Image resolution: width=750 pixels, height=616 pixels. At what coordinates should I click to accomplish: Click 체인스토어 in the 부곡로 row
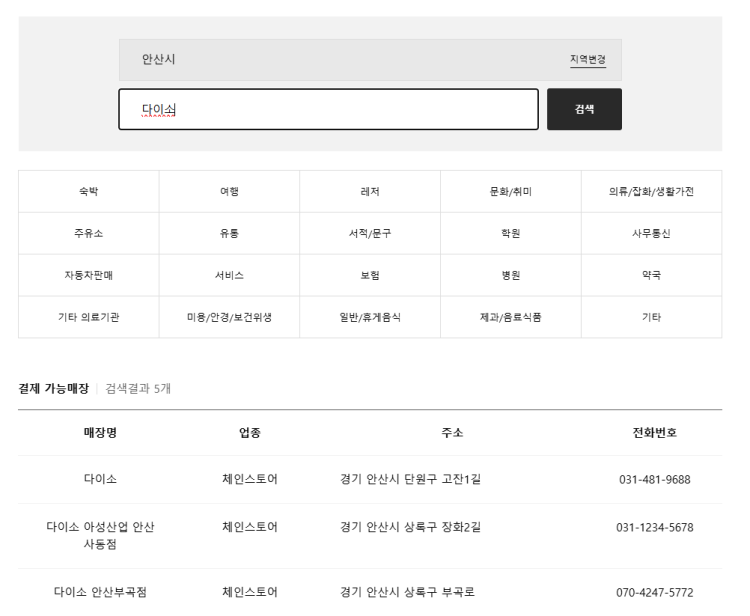pyautogui.click(x=250, y=592)
